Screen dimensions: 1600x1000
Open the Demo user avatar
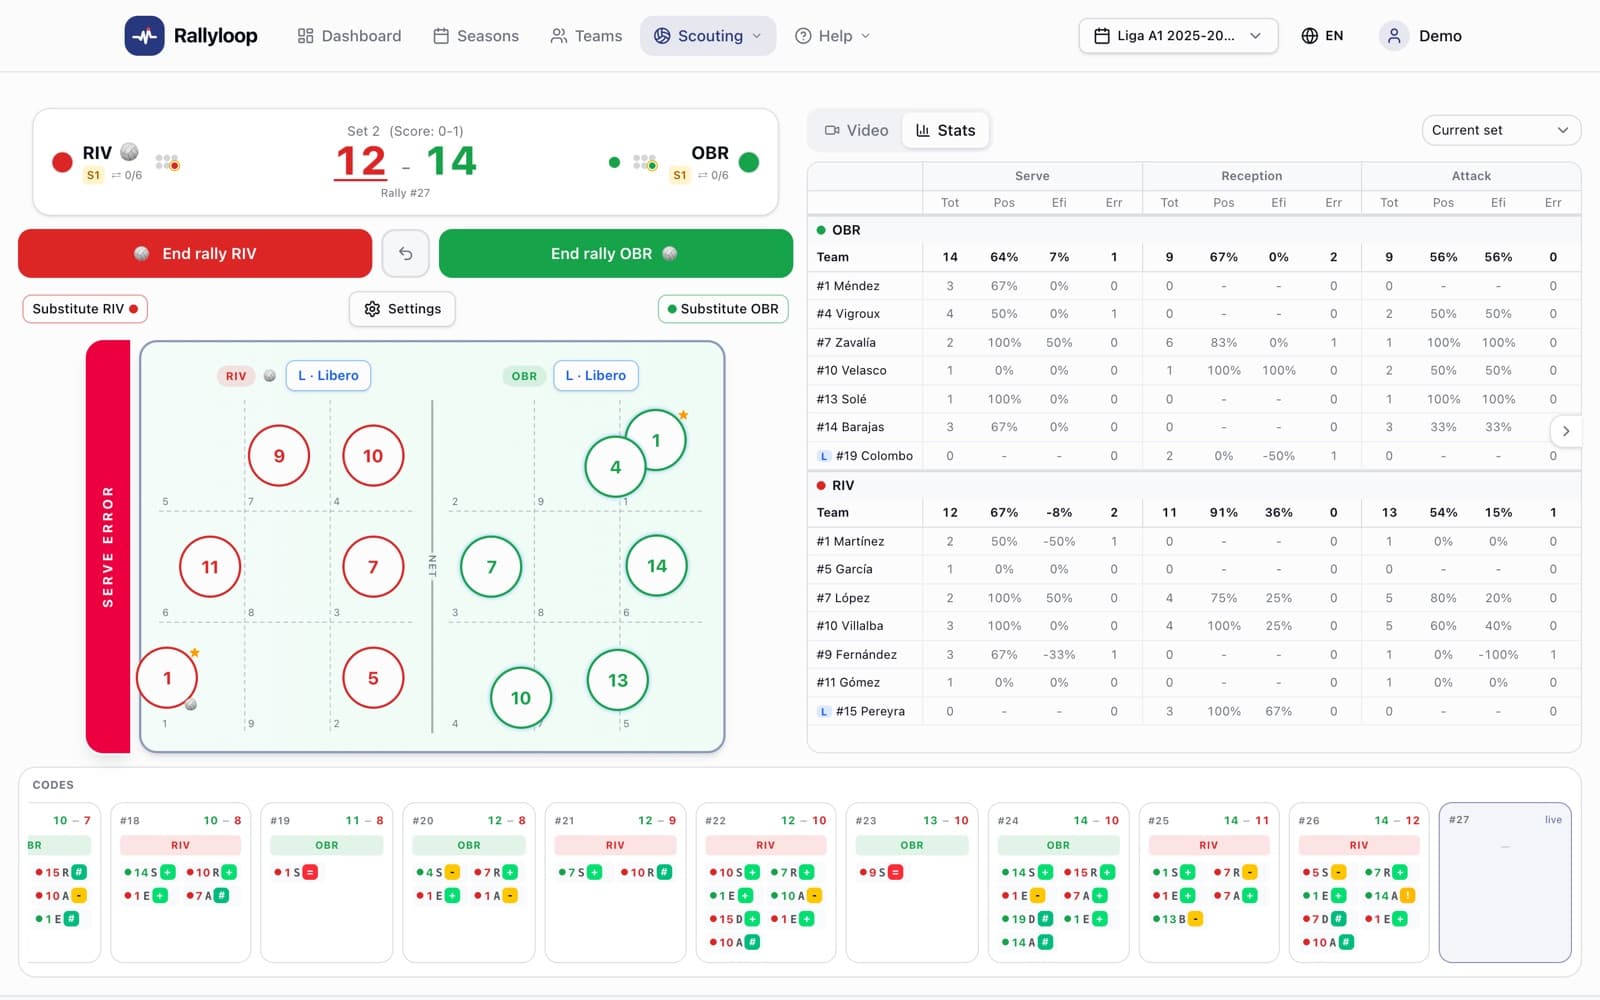1393,36
